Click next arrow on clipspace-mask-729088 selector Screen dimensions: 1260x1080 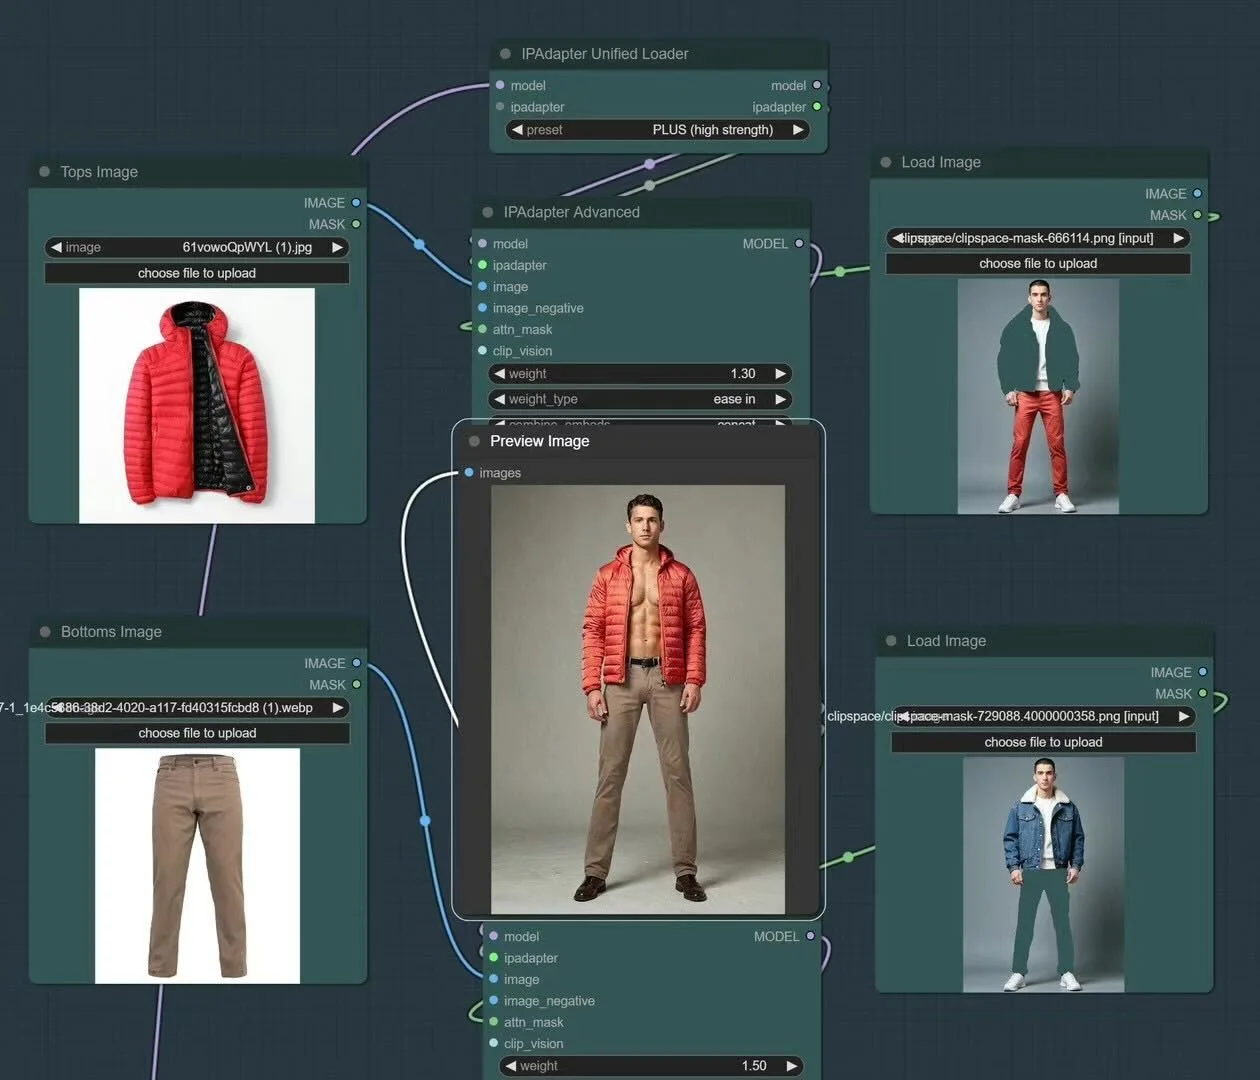click(1184, 716)
